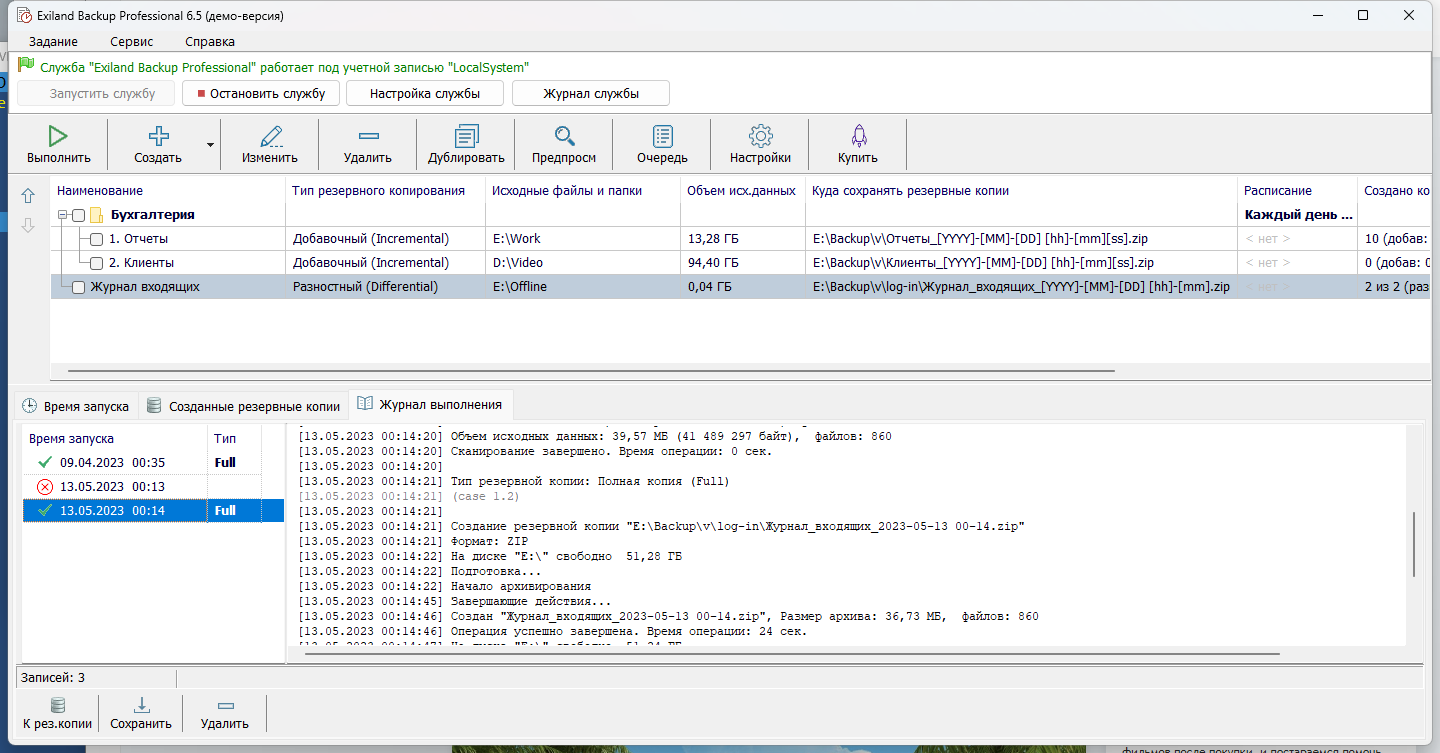Click the Дублировать icon

click(x=466, y=136)
